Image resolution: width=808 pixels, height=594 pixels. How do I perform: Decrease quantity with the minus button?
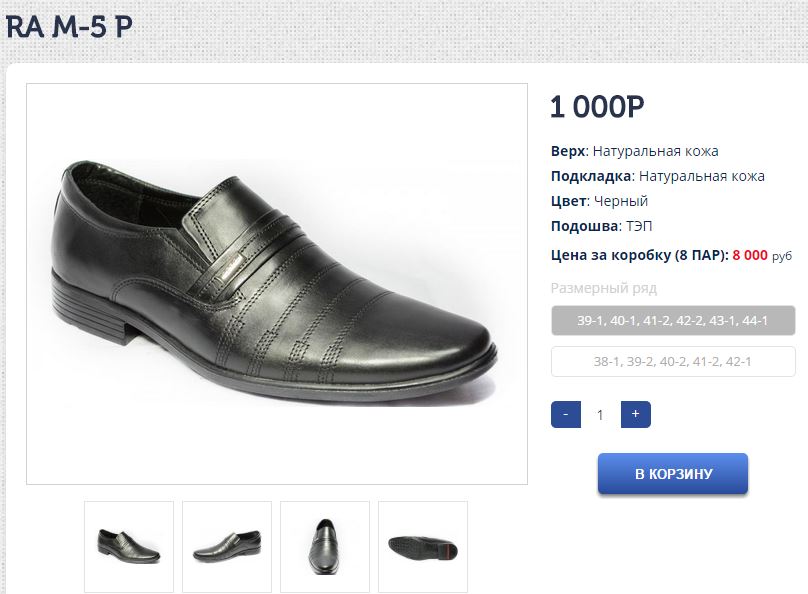point(566,414)
